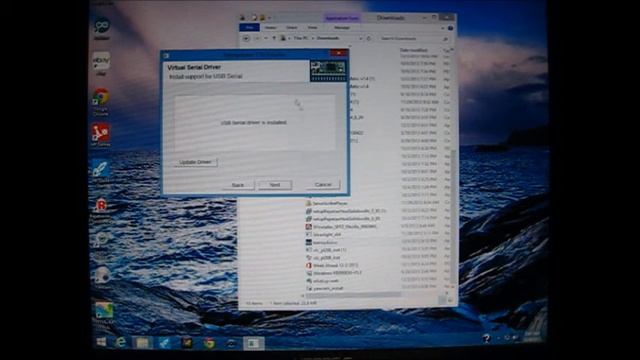Click Update Driver in the Virtual Serial Driver dialog

coord(196,162)
